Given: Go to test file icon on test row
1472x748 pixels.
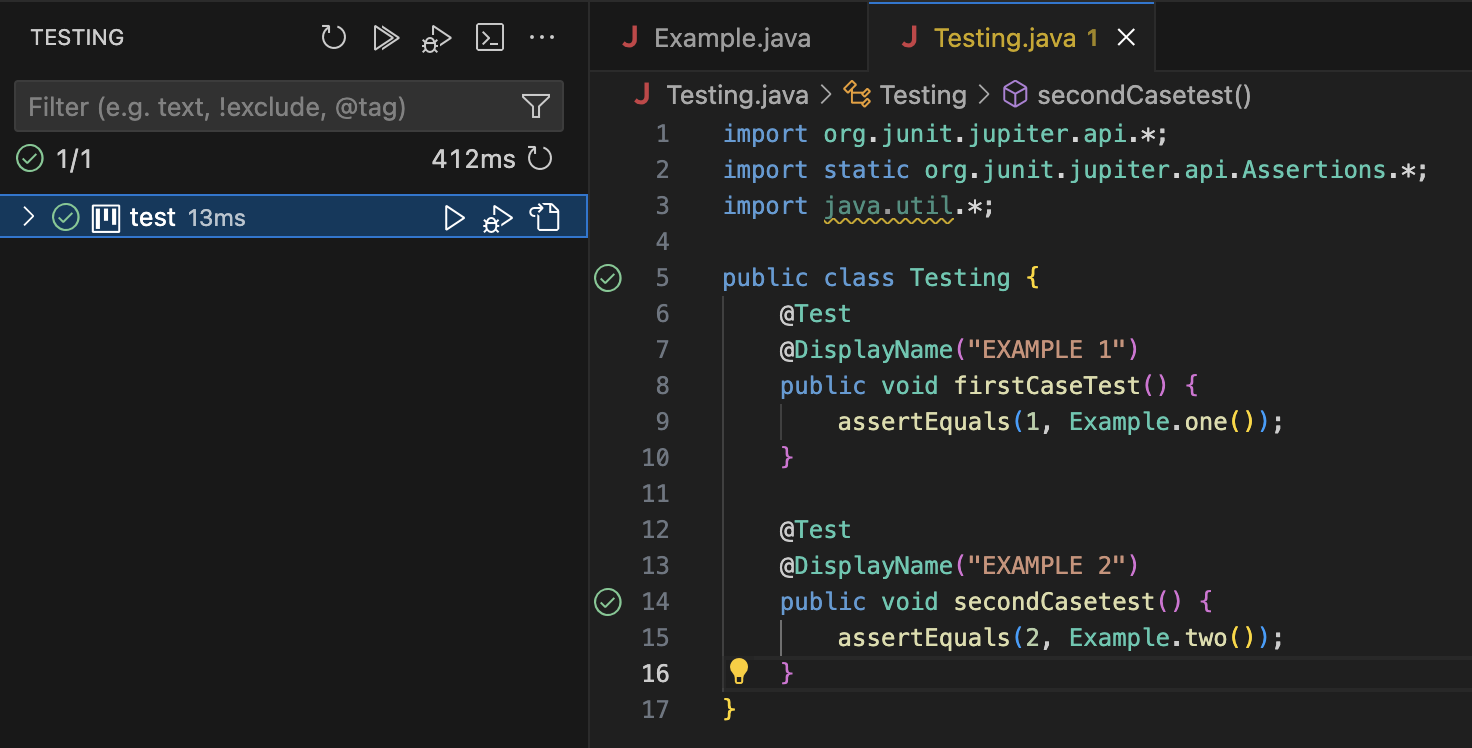Looking at the screenshot, I should click(545, 217).
